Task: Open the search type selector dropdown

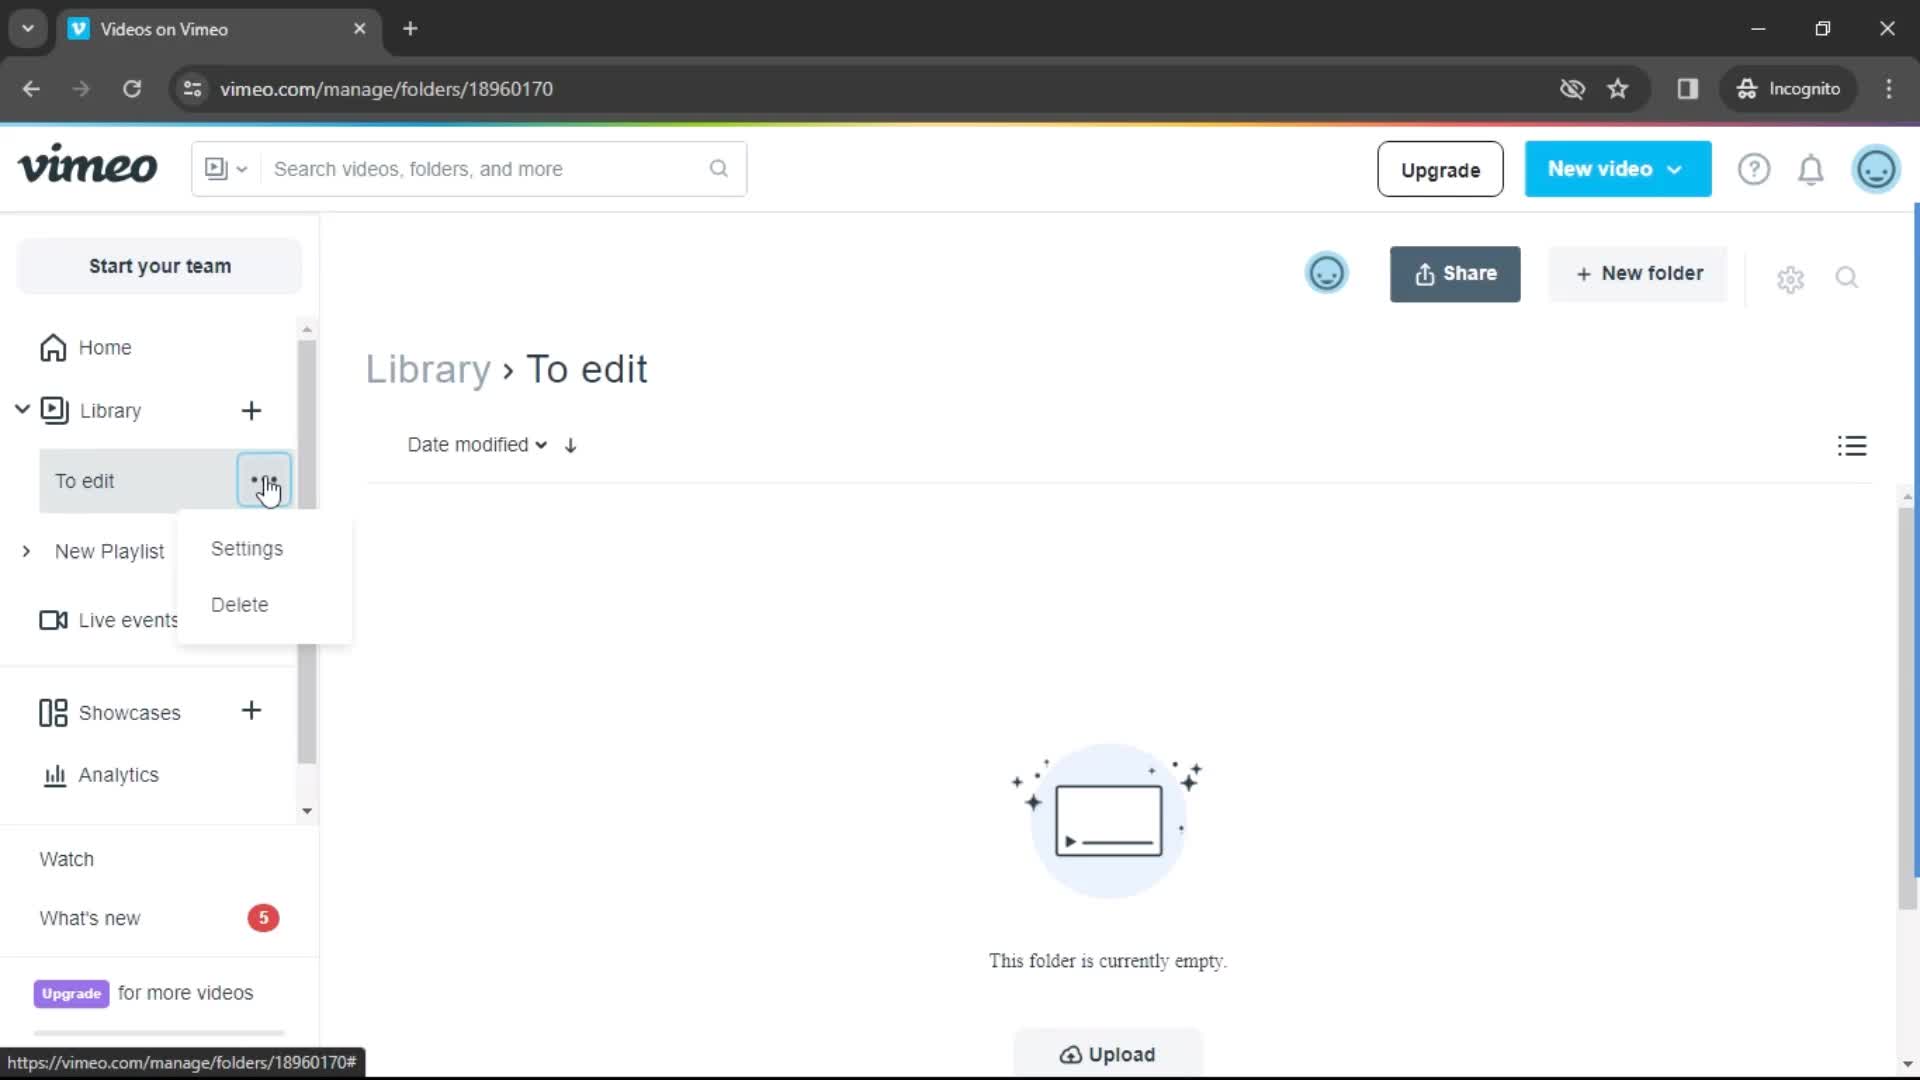Action: tap(226, 169)
